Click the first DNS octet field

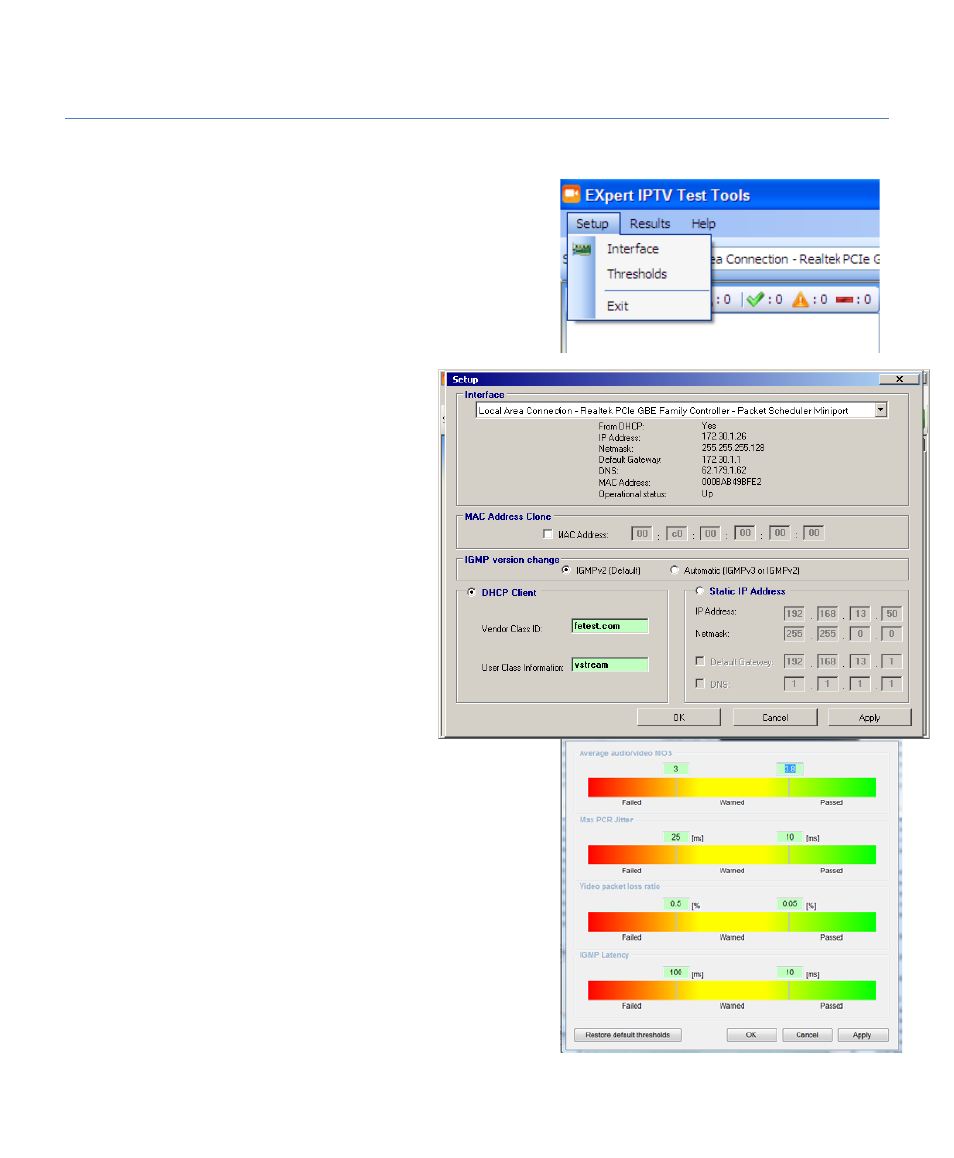pos(794,684)
